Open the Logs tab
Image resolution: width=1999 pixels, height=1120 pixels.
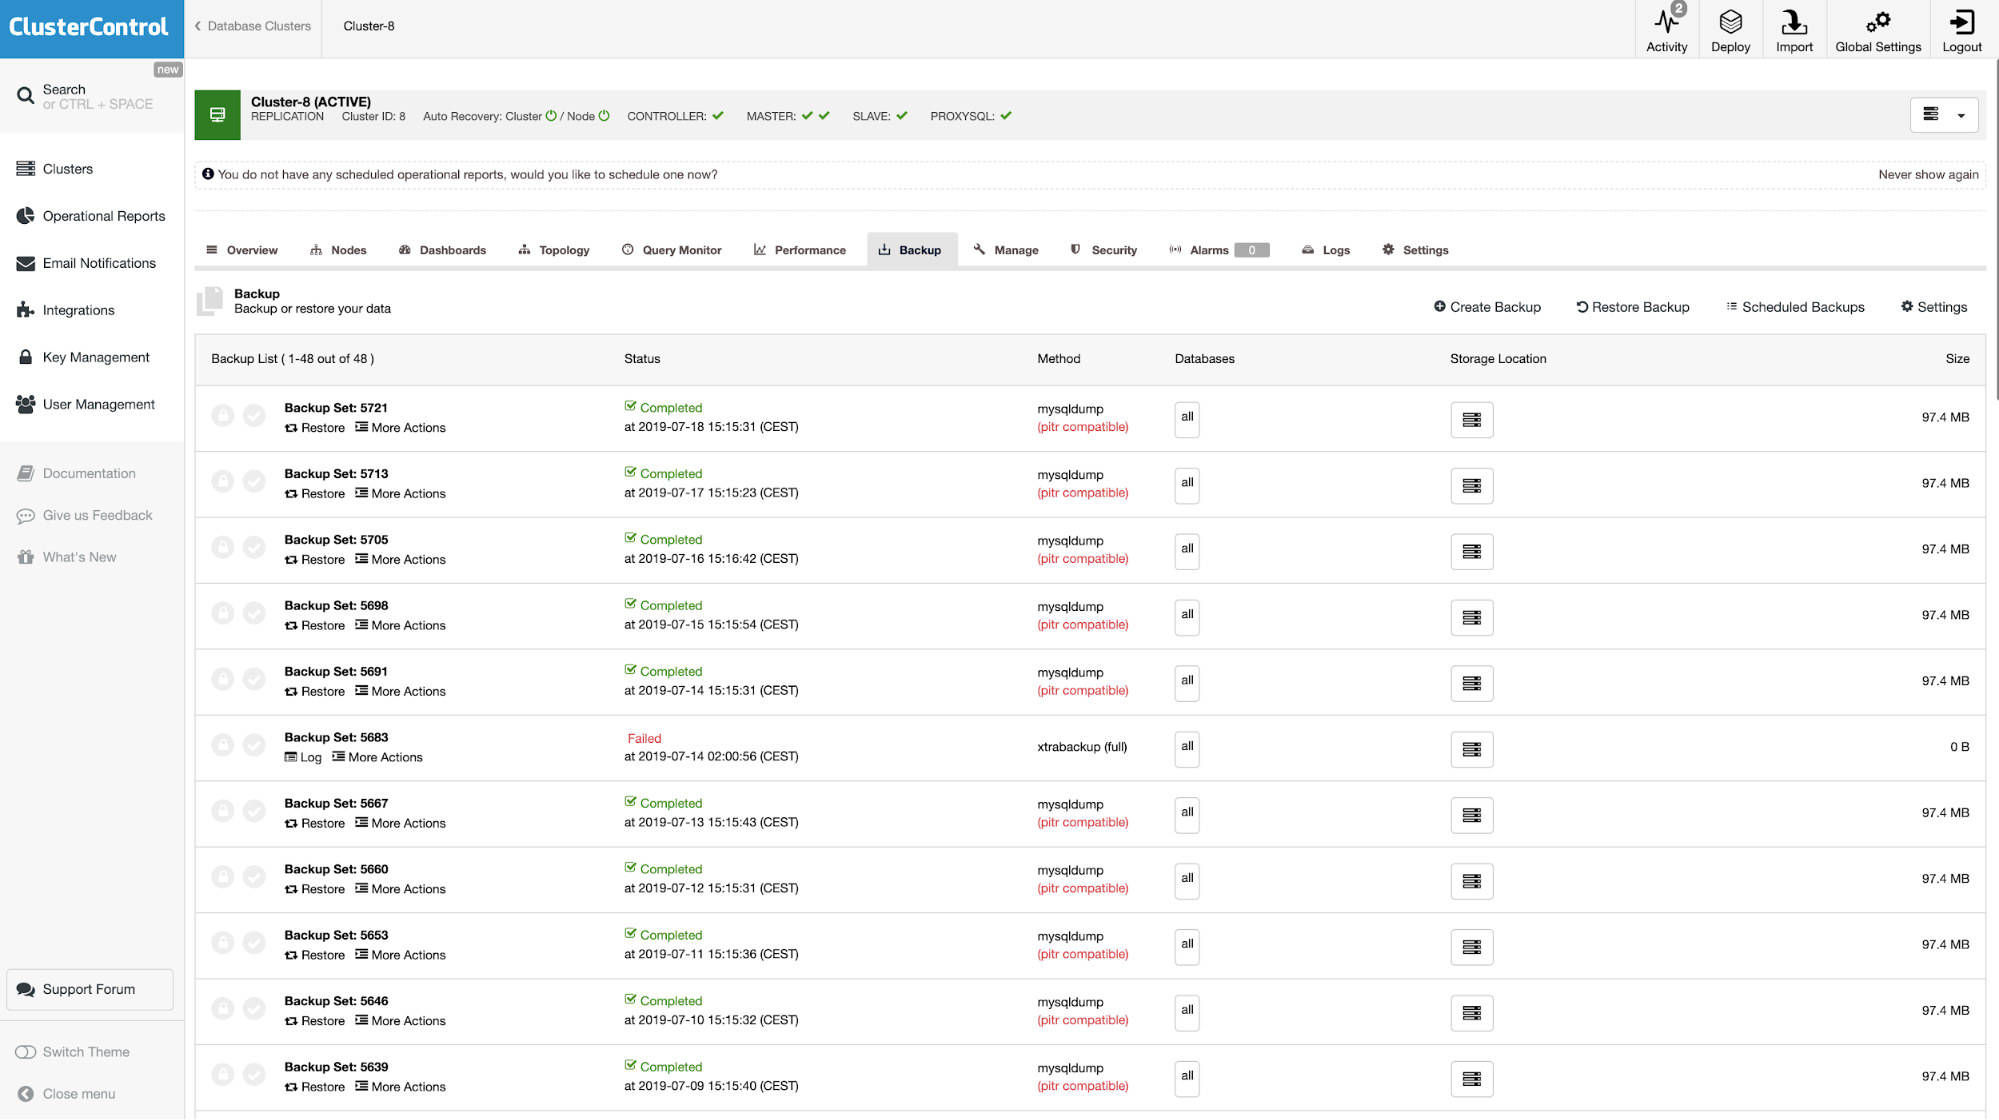pos(1326,250)
